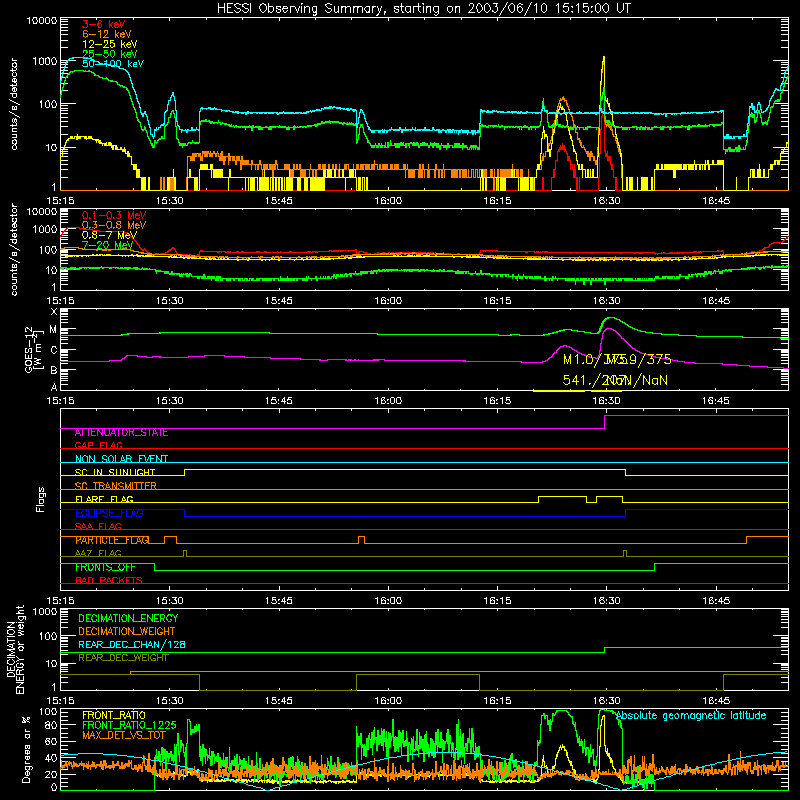Click the REAR_DEC_CHAN/128 legend label
800x800 pixels.
pos(132,644)
